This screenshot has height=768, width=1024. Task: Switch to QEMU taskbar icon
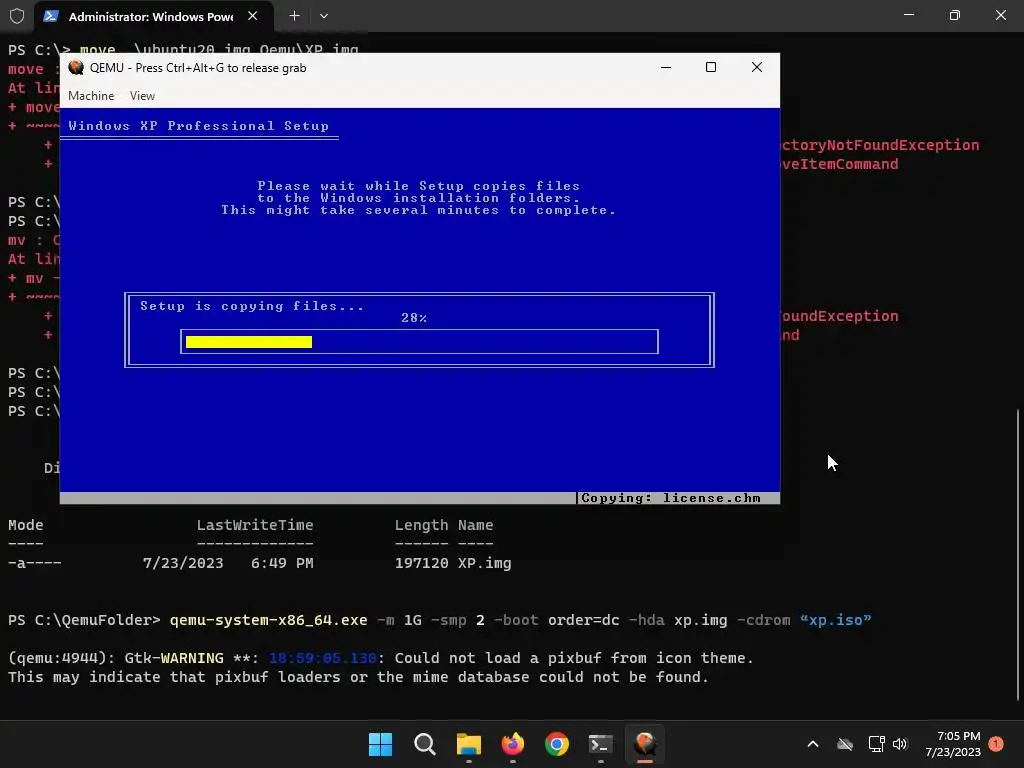tap(645, 744)
